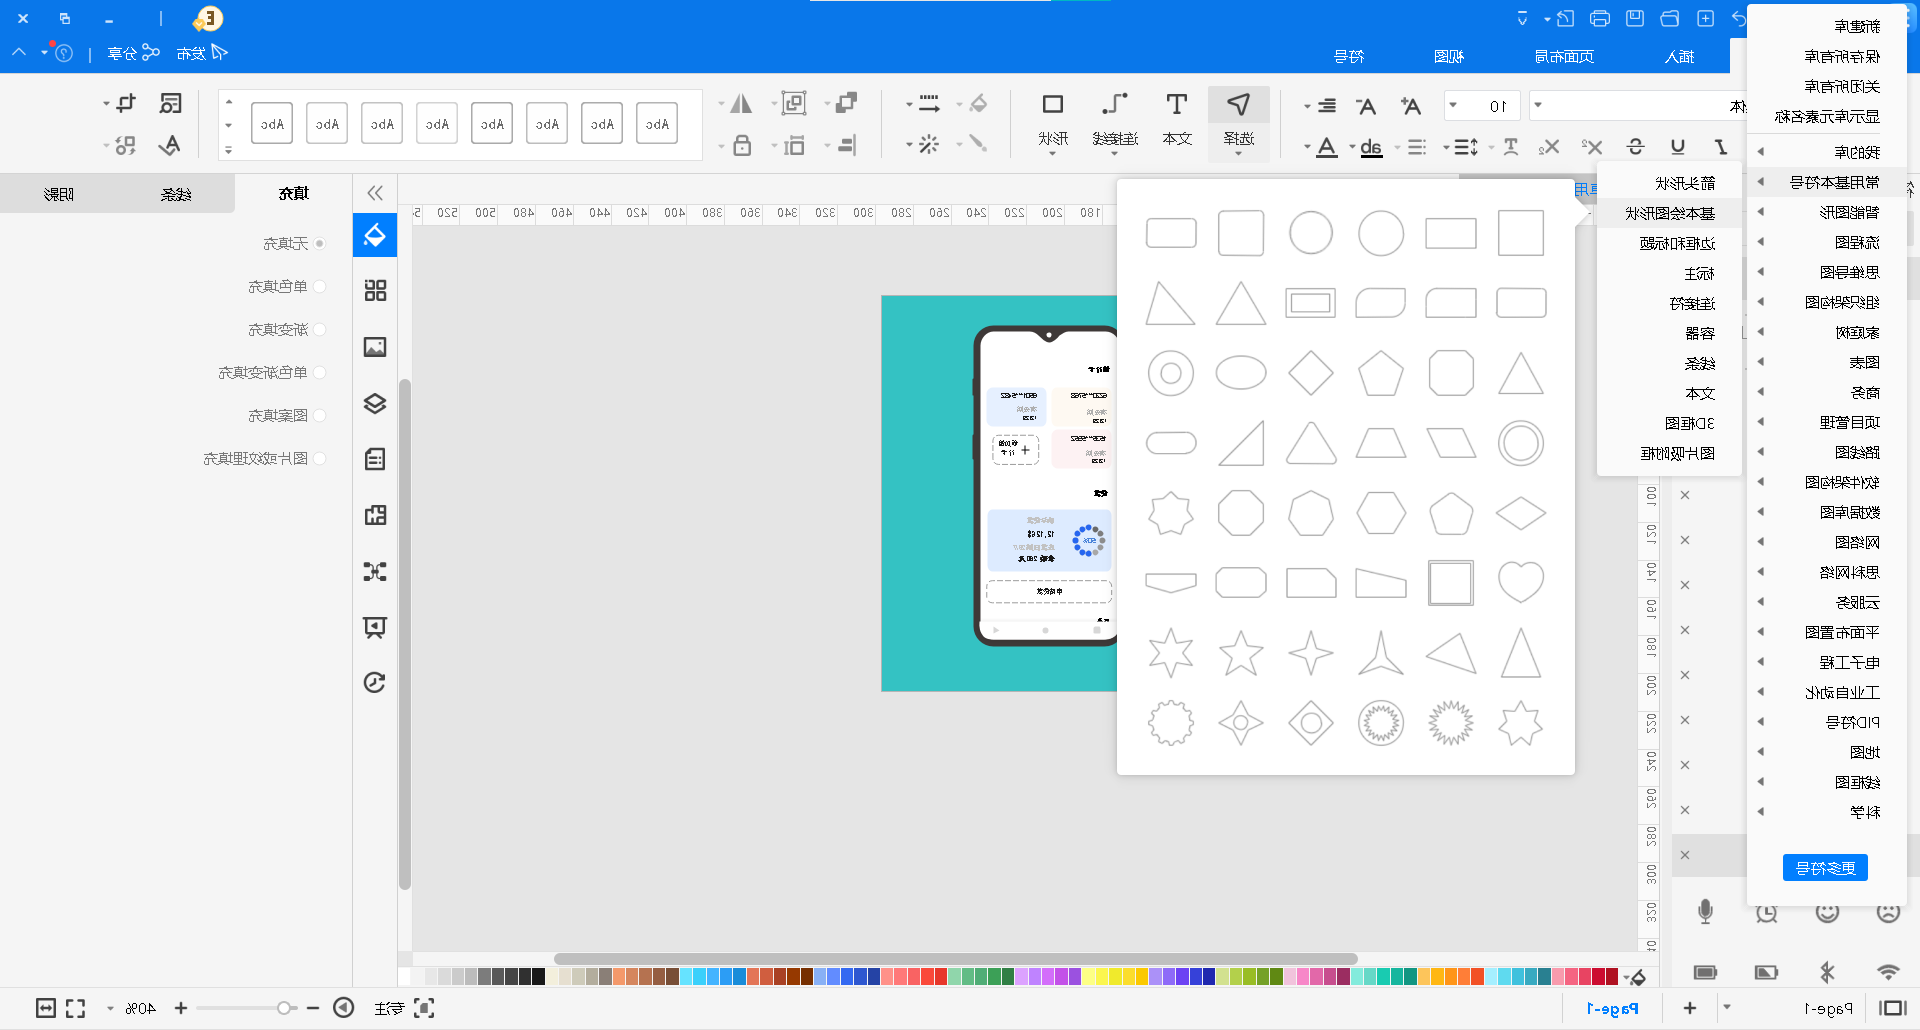The width and height of the screenshot is (1920, 1030).
Task: Click the Wi-Fi icon
Action: click(1888, 972)
